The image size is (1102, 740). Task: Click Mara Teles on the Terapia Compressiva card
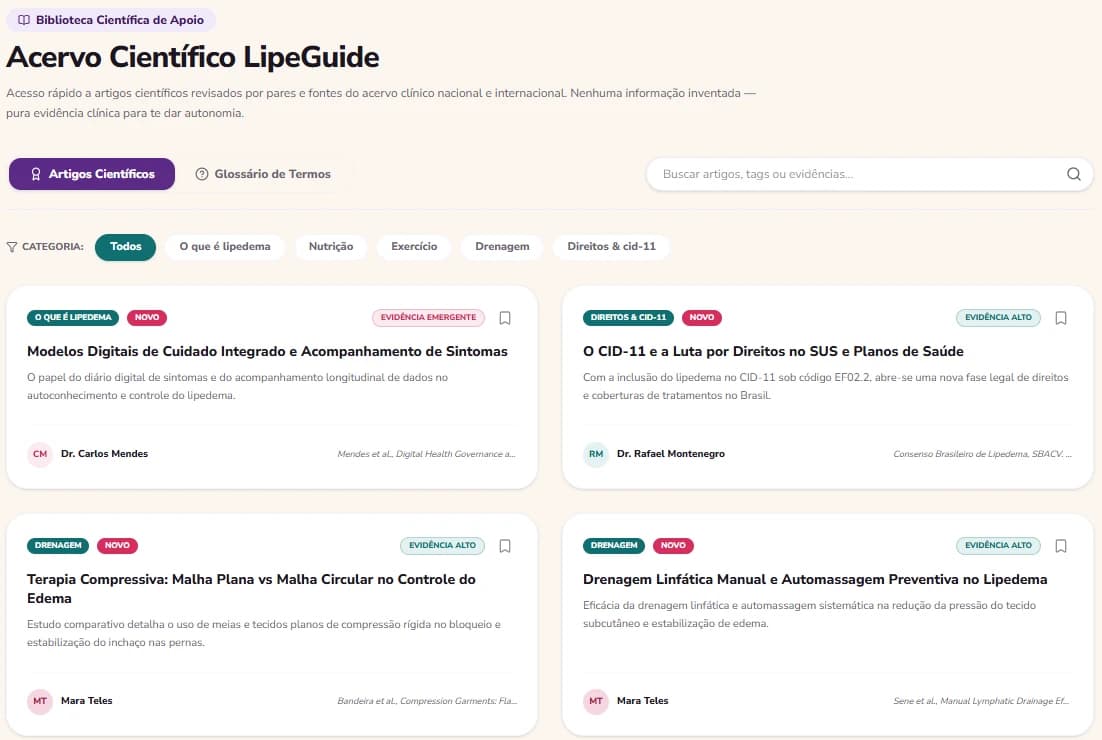pos(86,701)
